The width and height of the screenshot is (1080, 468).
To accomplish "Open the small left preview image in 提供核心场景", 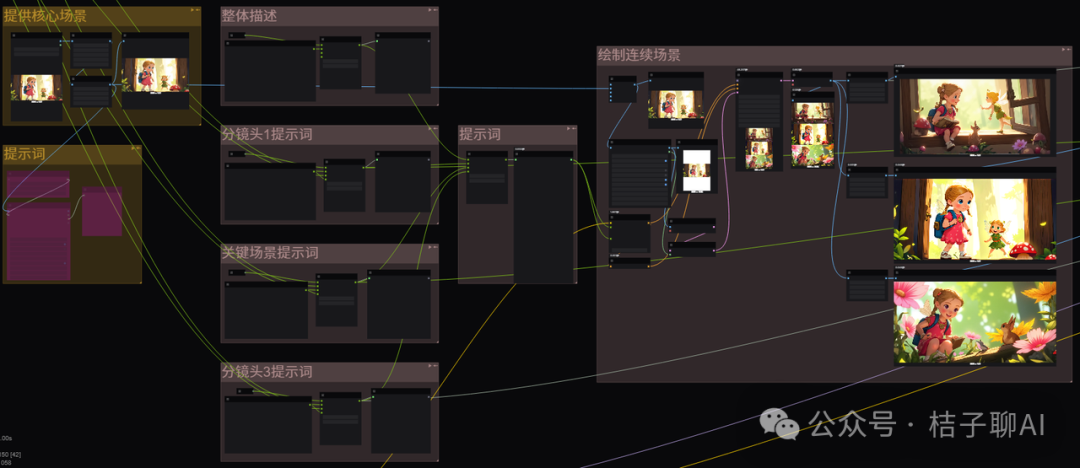I will pos(37,88).
